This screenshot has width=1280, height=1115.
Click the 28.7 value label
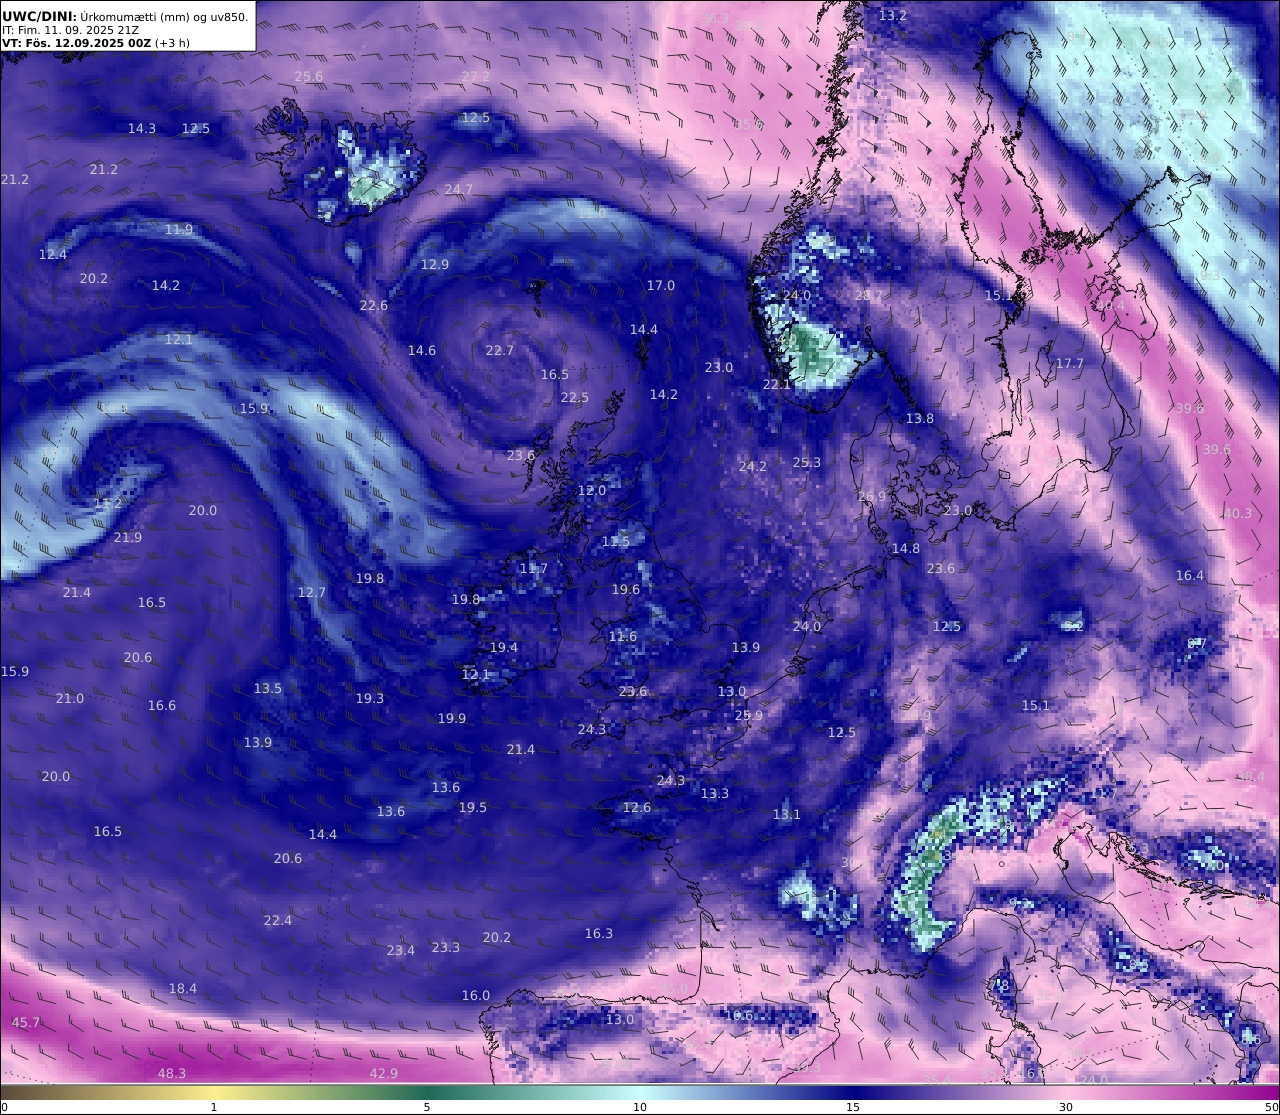tap(870, 297)
